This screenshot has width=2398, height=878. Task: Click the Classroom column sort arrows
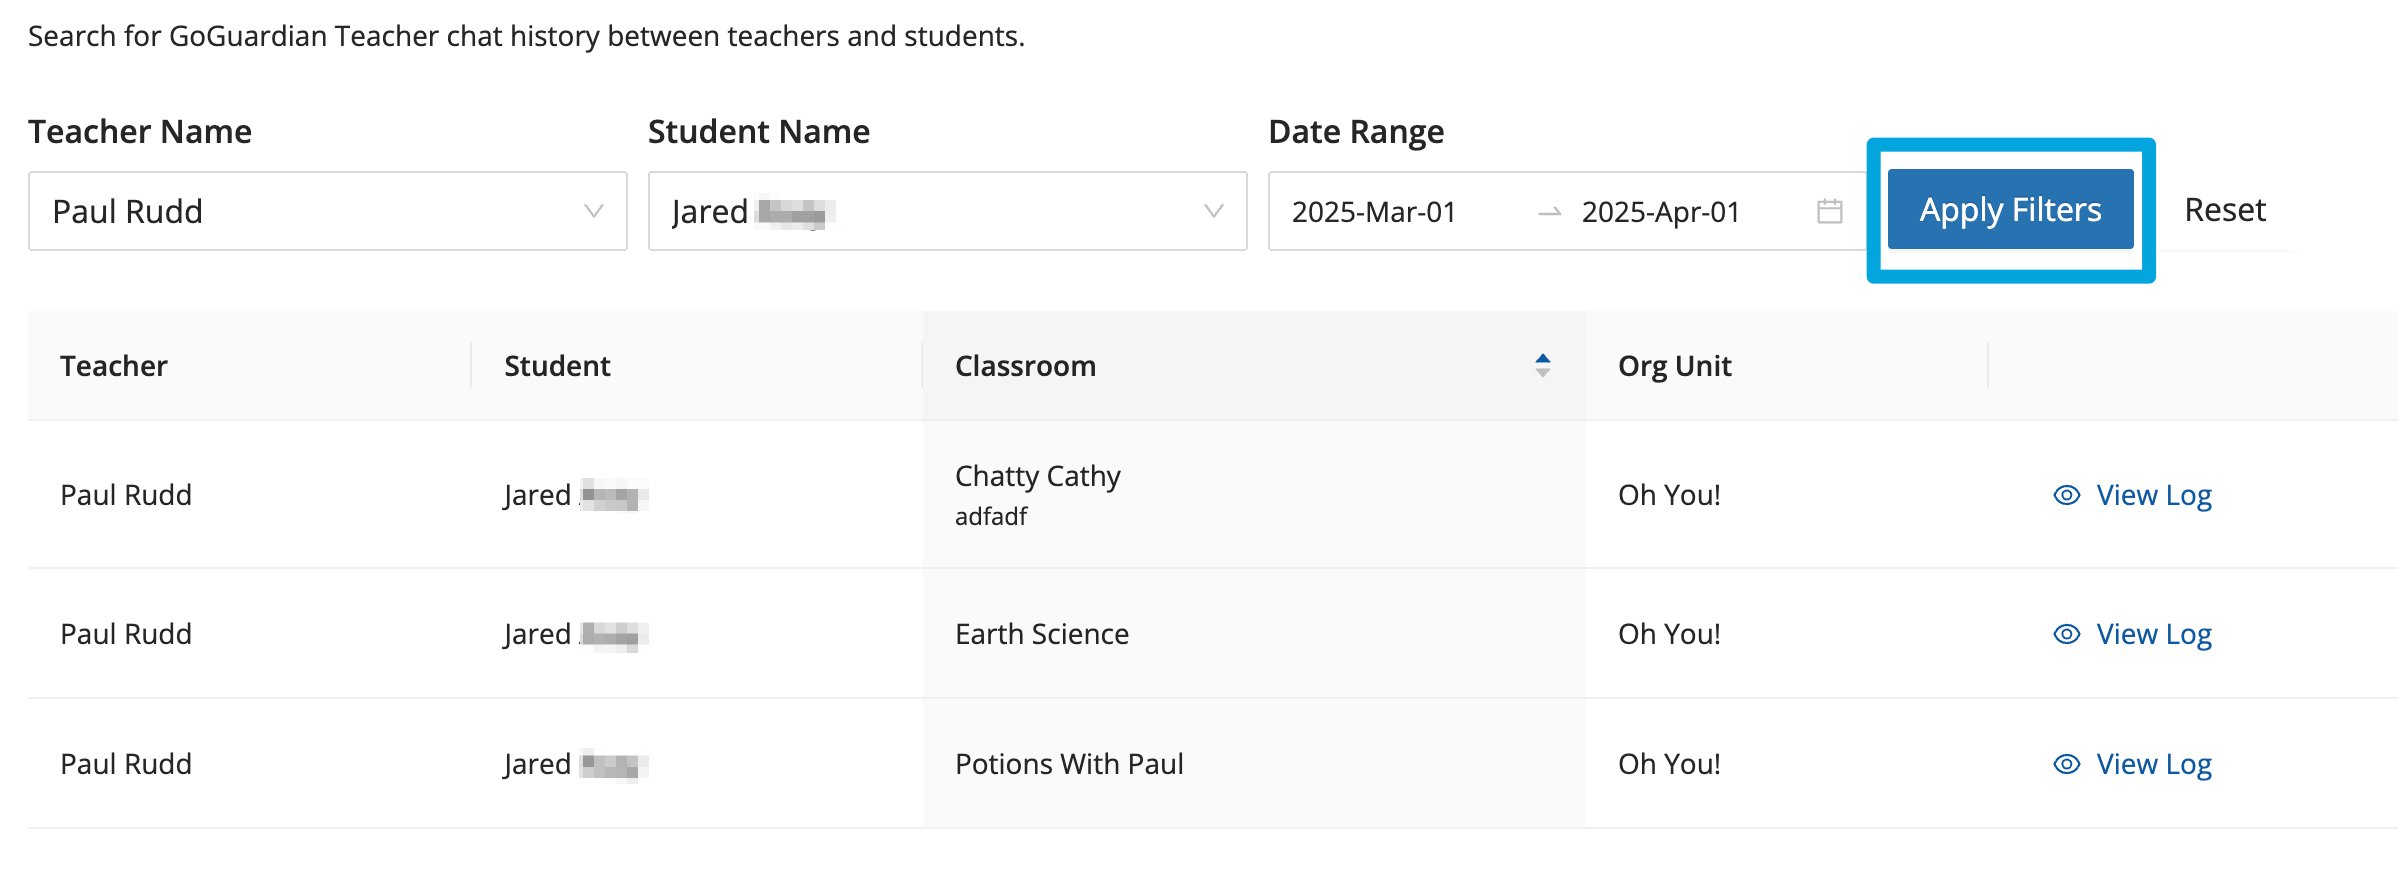1542,365
